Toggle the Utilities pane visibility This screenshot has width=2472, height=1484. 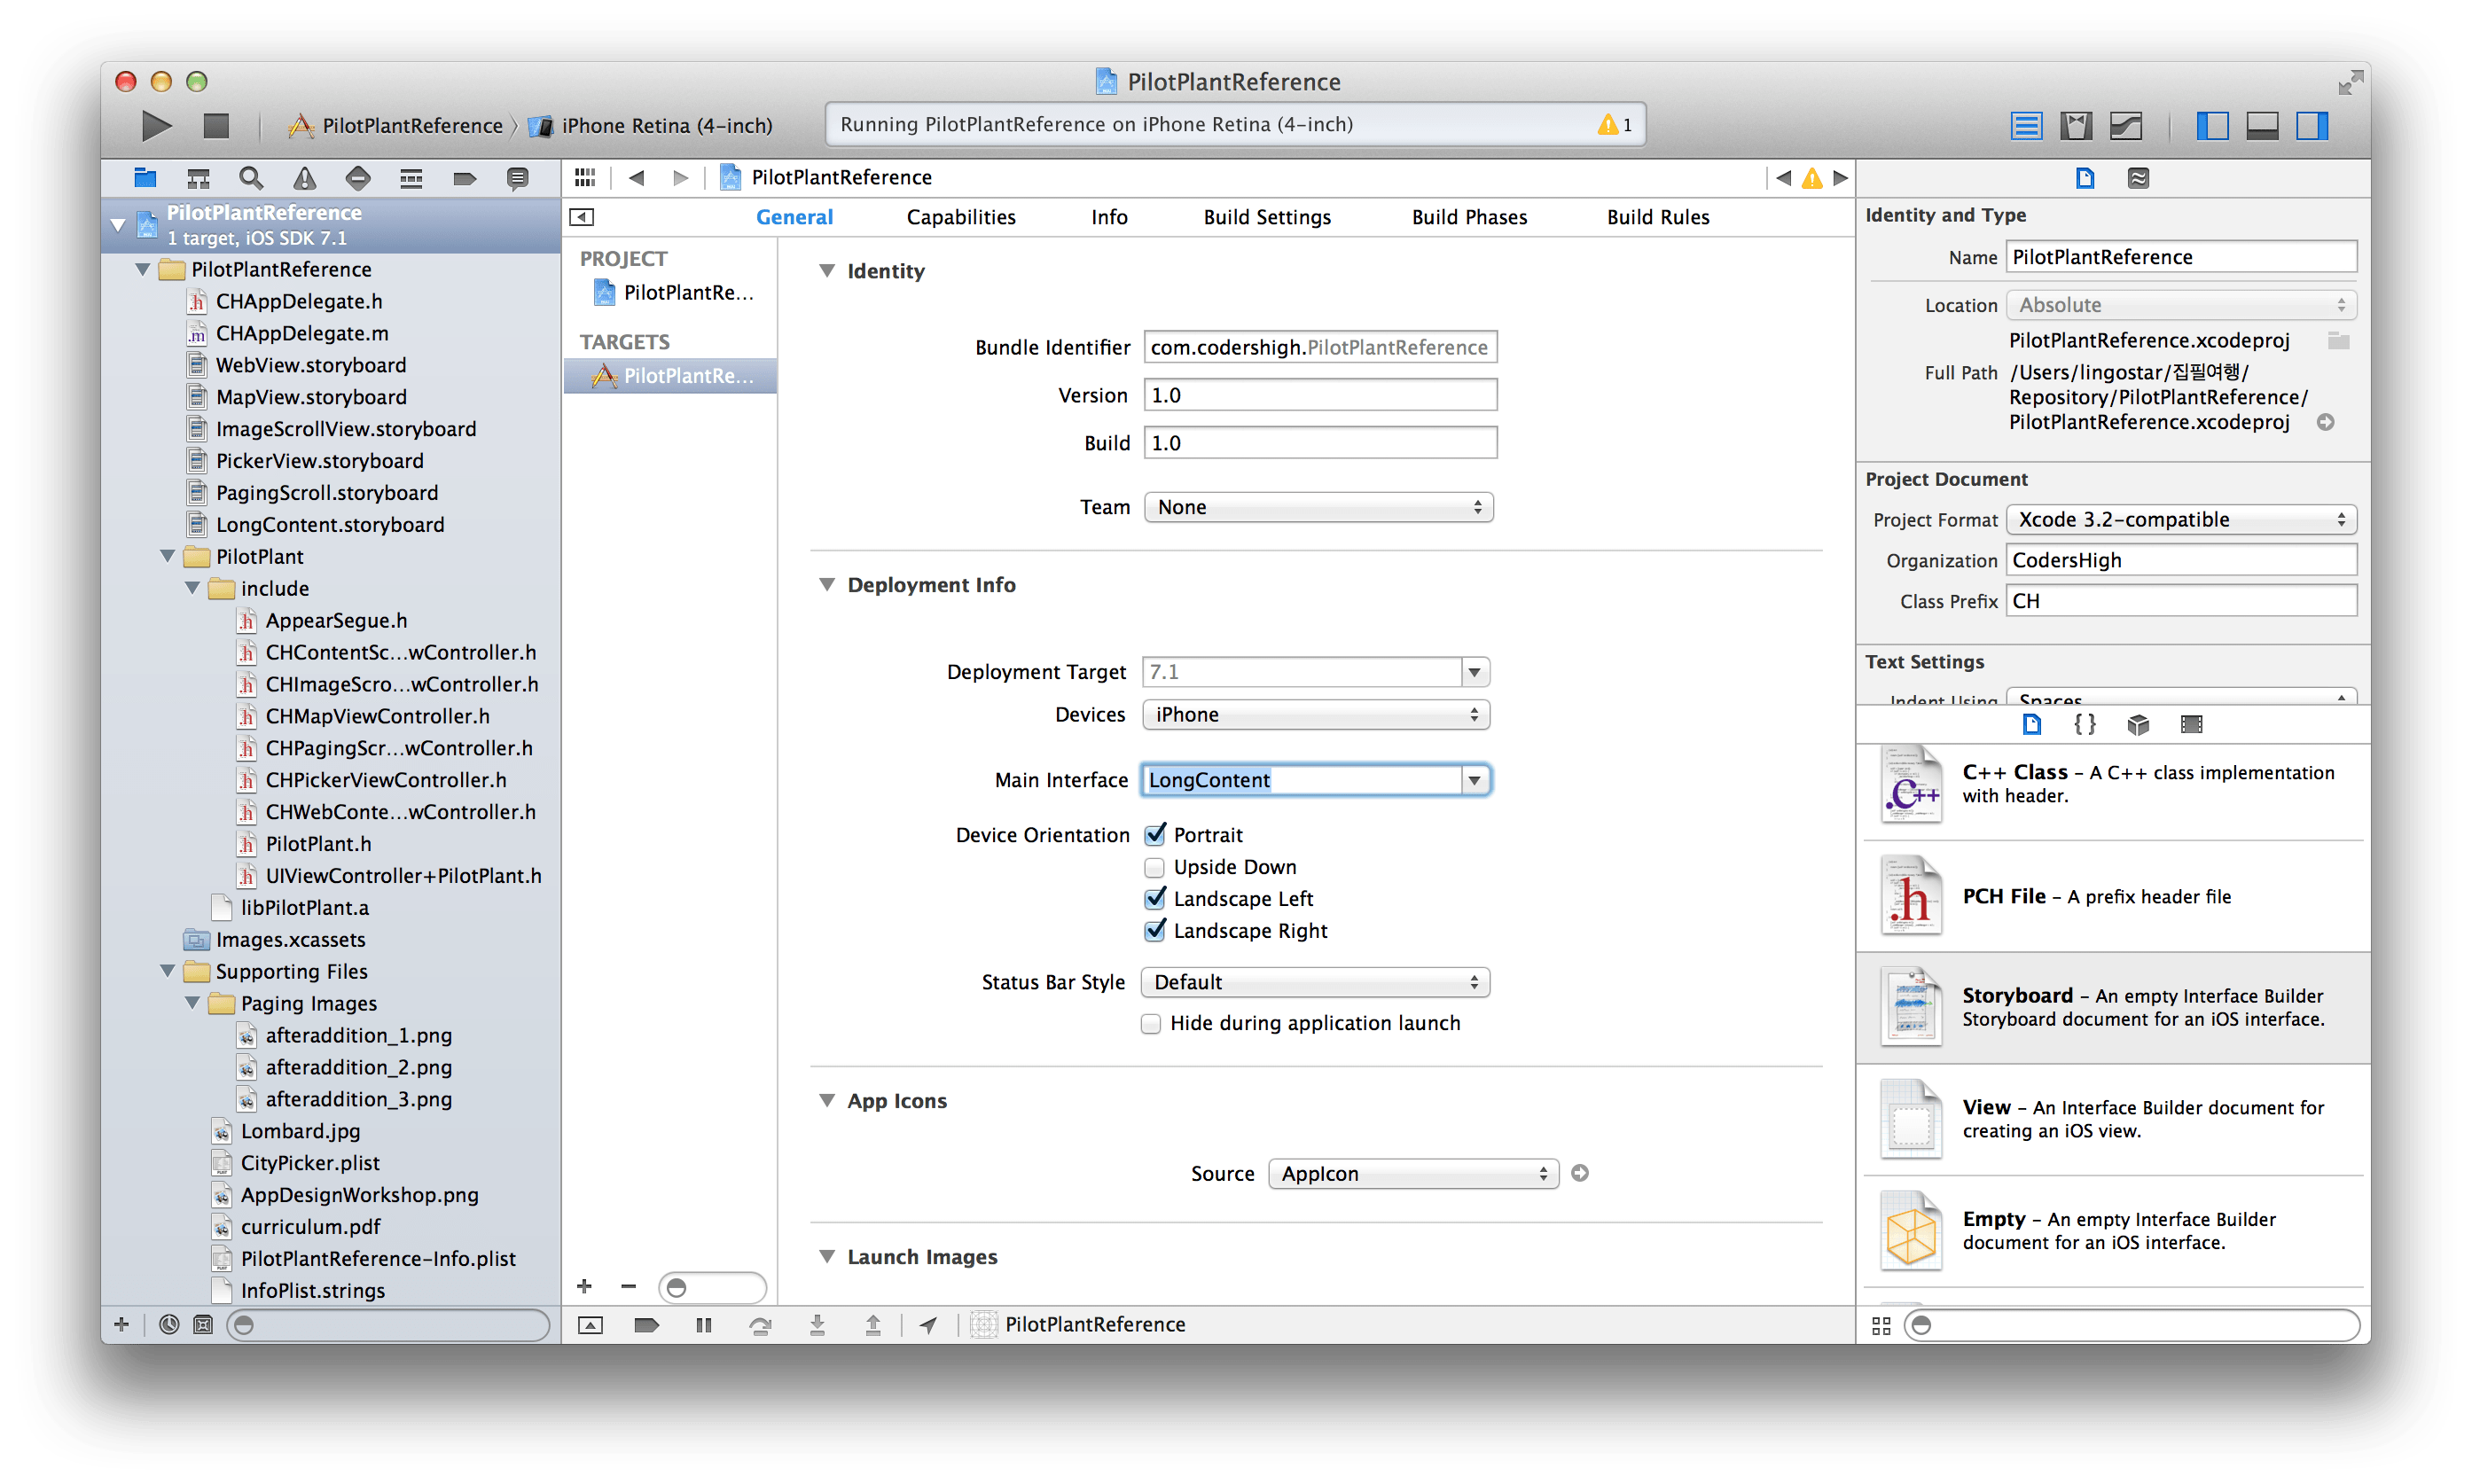[2312, 125]
